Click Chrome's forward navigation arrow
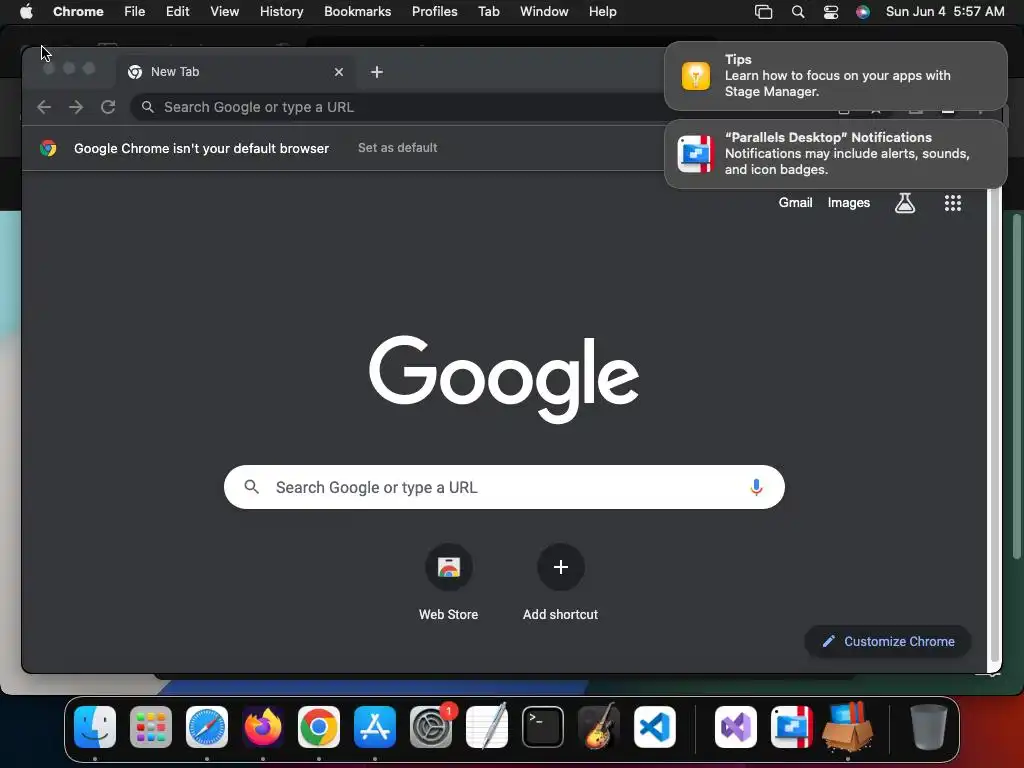This screenshot has height=768, width=1024. pos(76,107)
